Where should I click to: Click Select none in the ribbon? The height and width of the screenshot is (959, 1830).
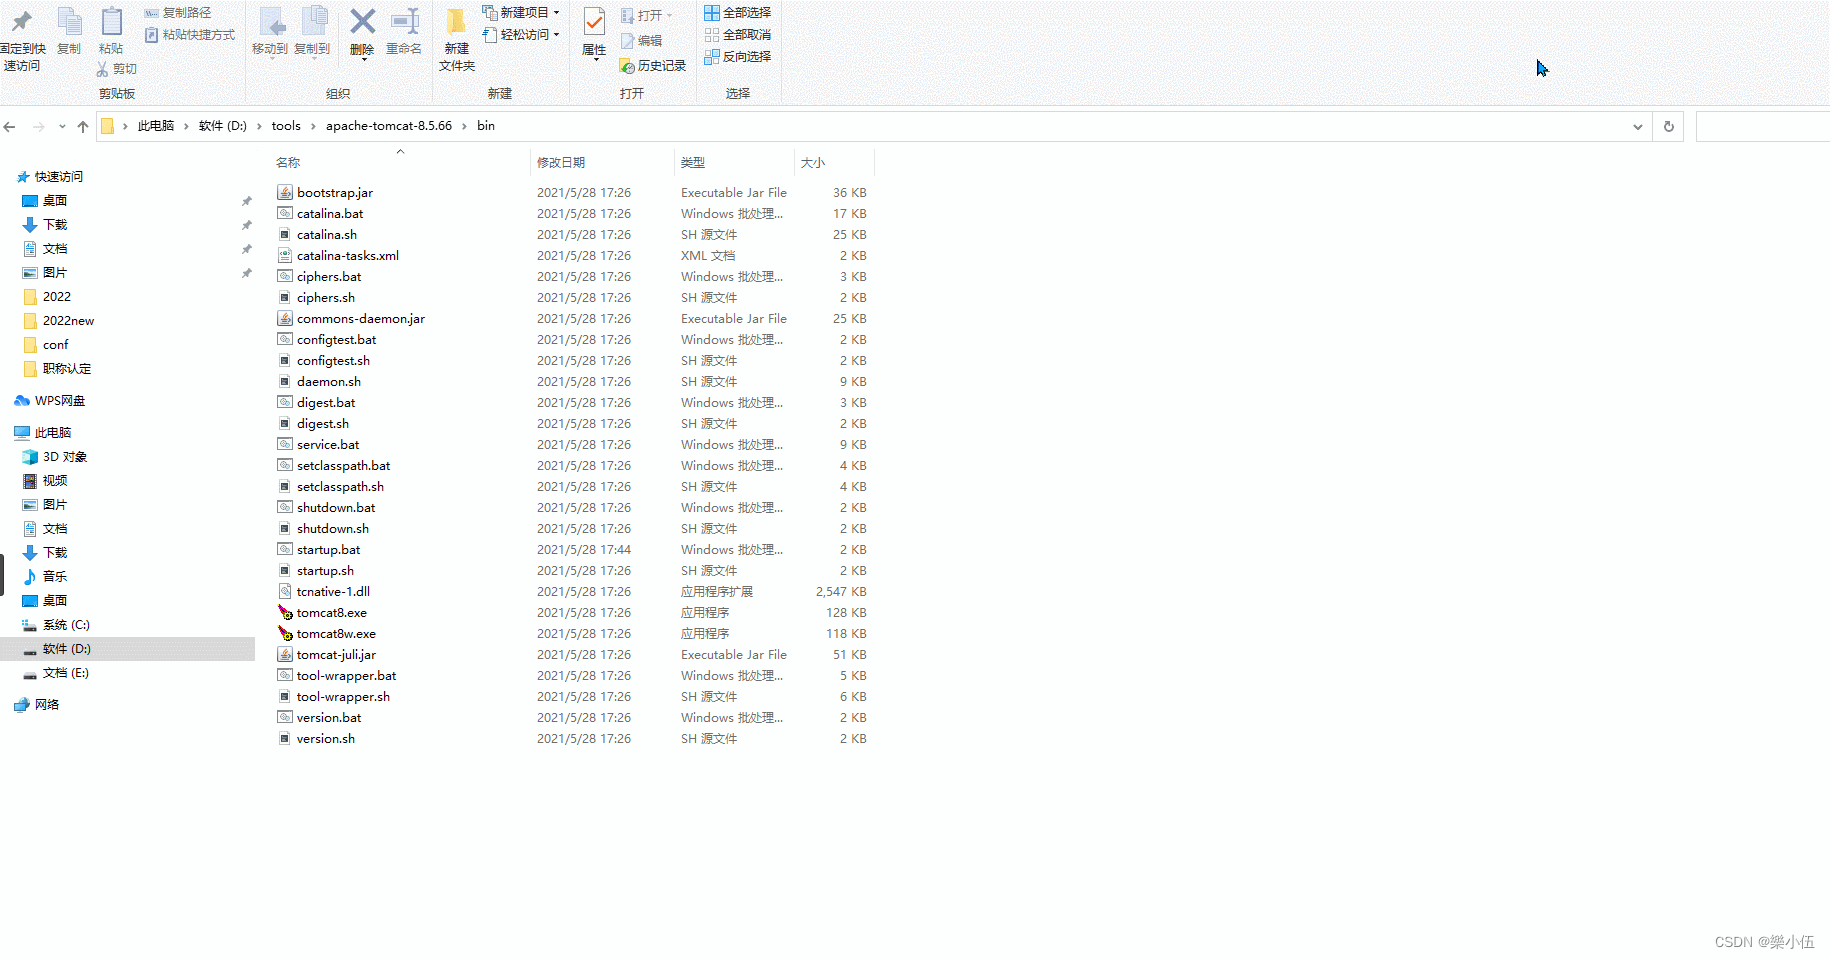click(738, 35)
